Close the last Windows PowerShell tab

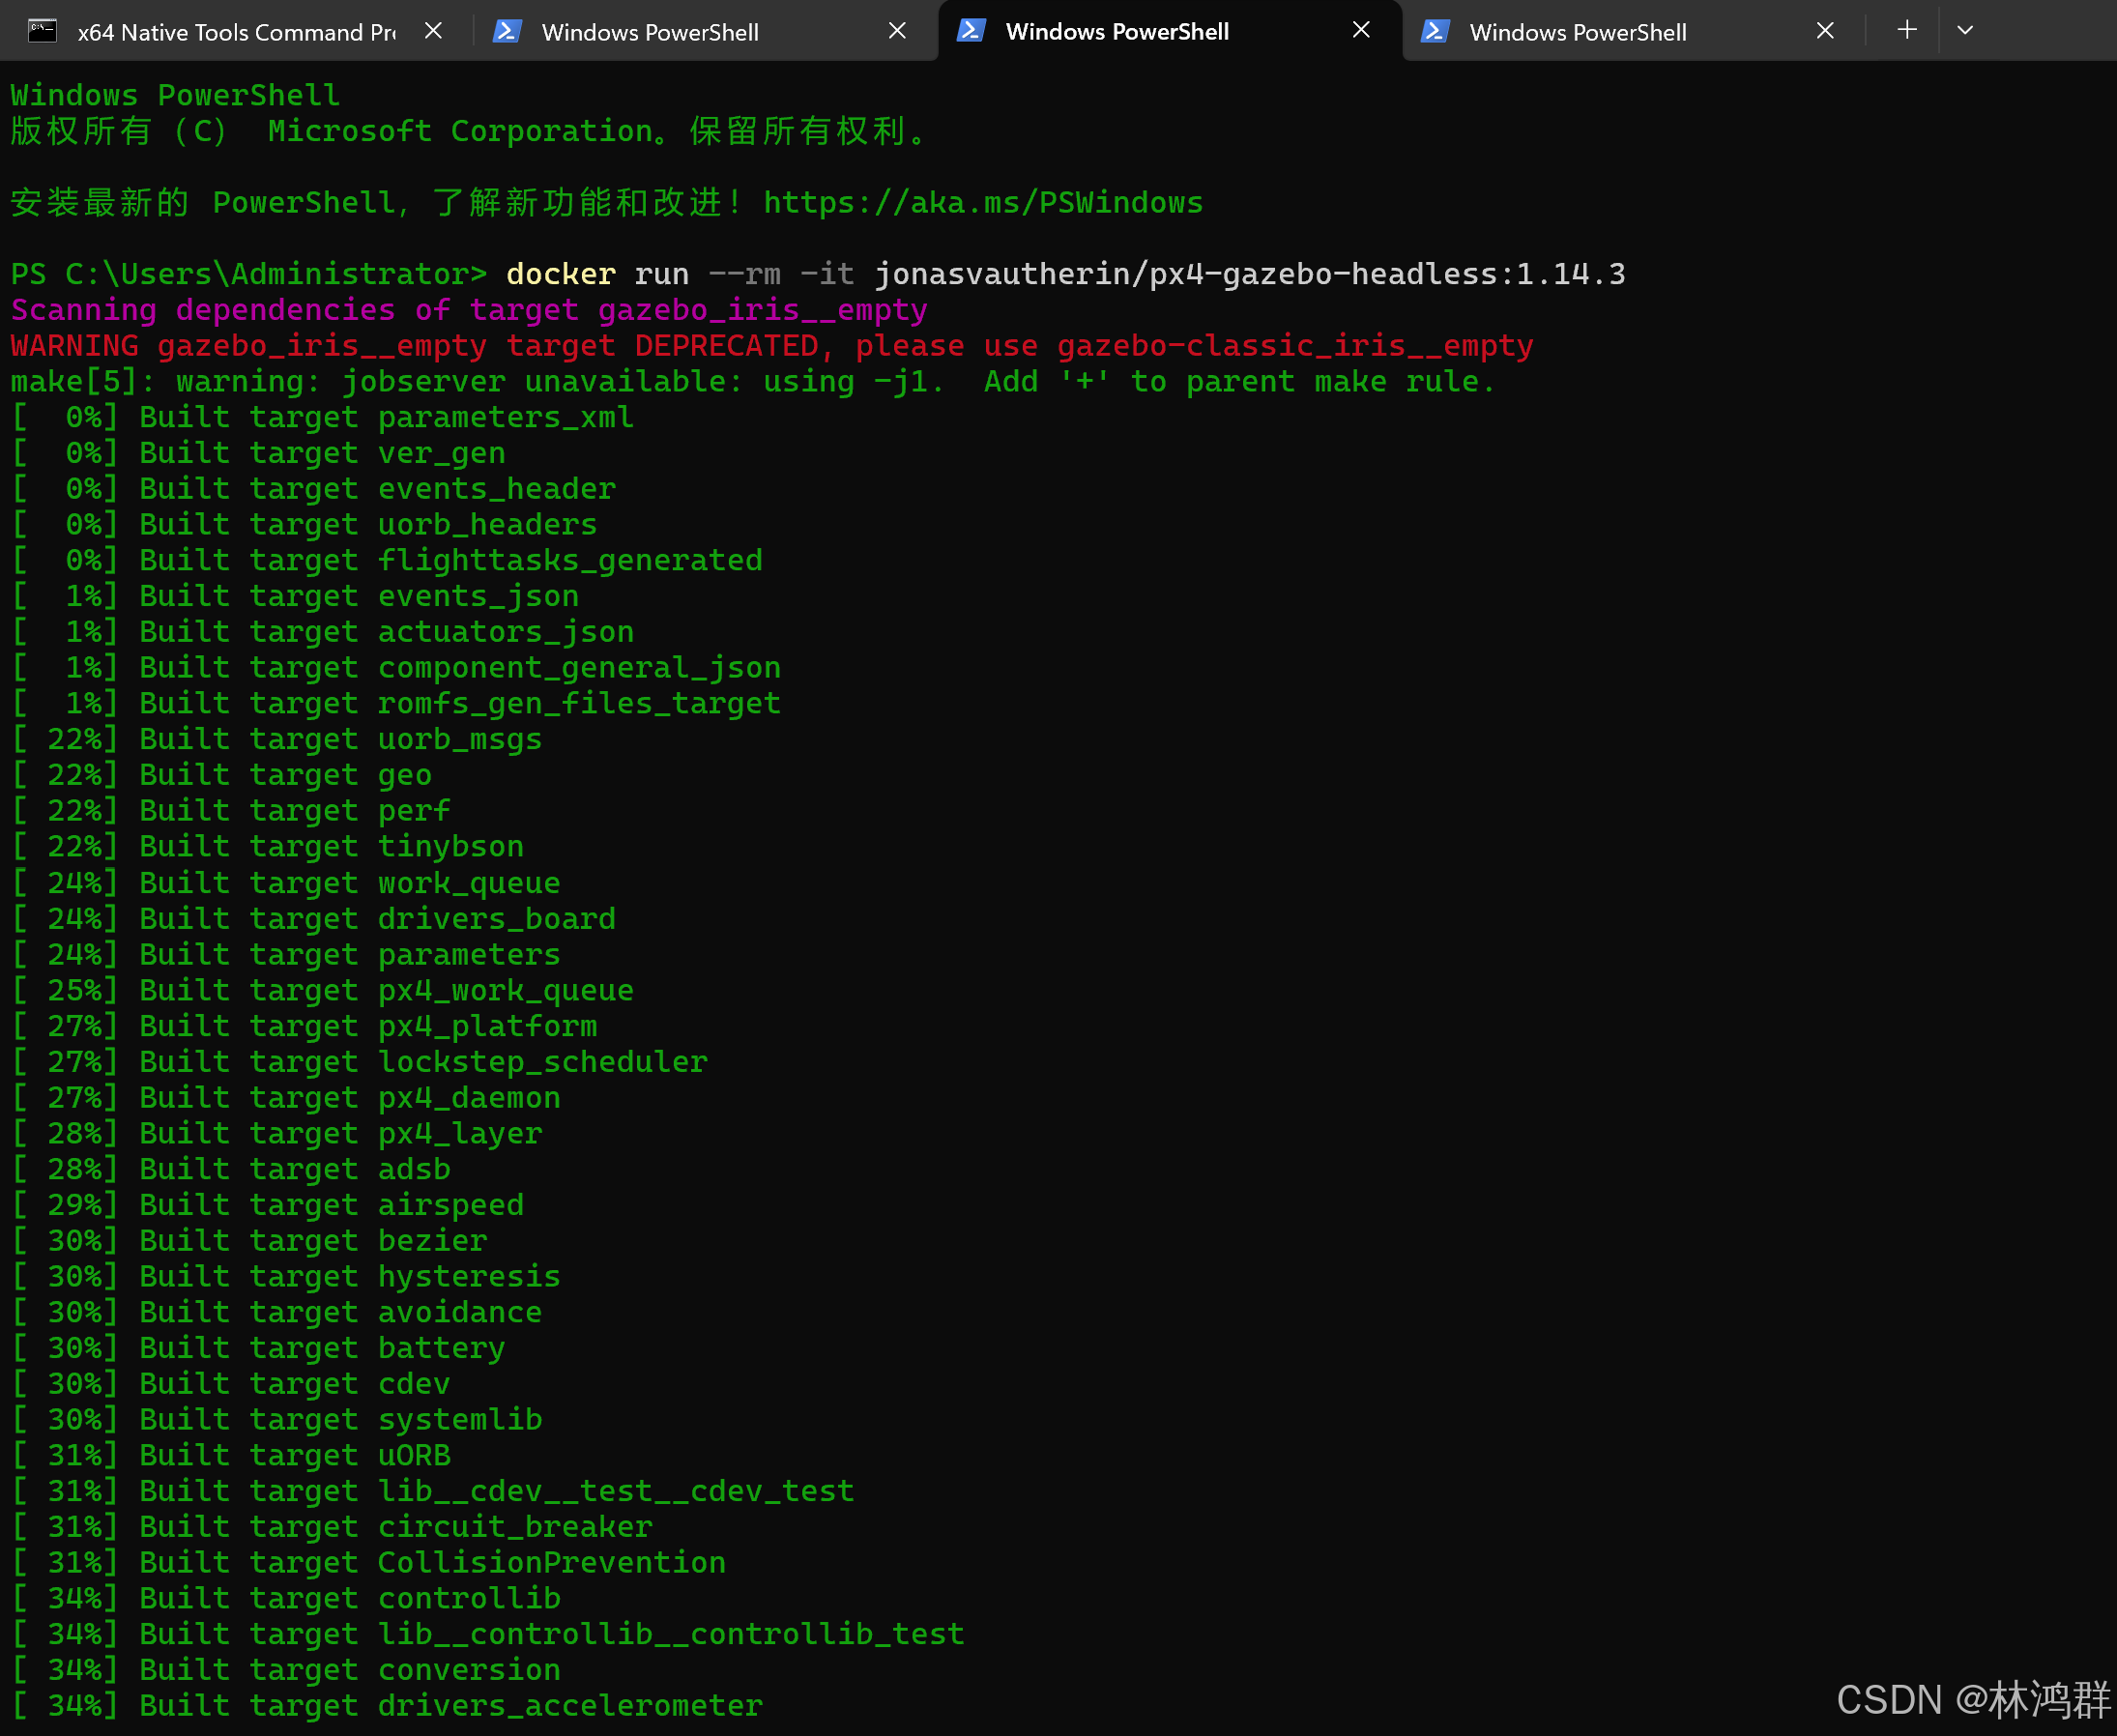(1825, 31)
